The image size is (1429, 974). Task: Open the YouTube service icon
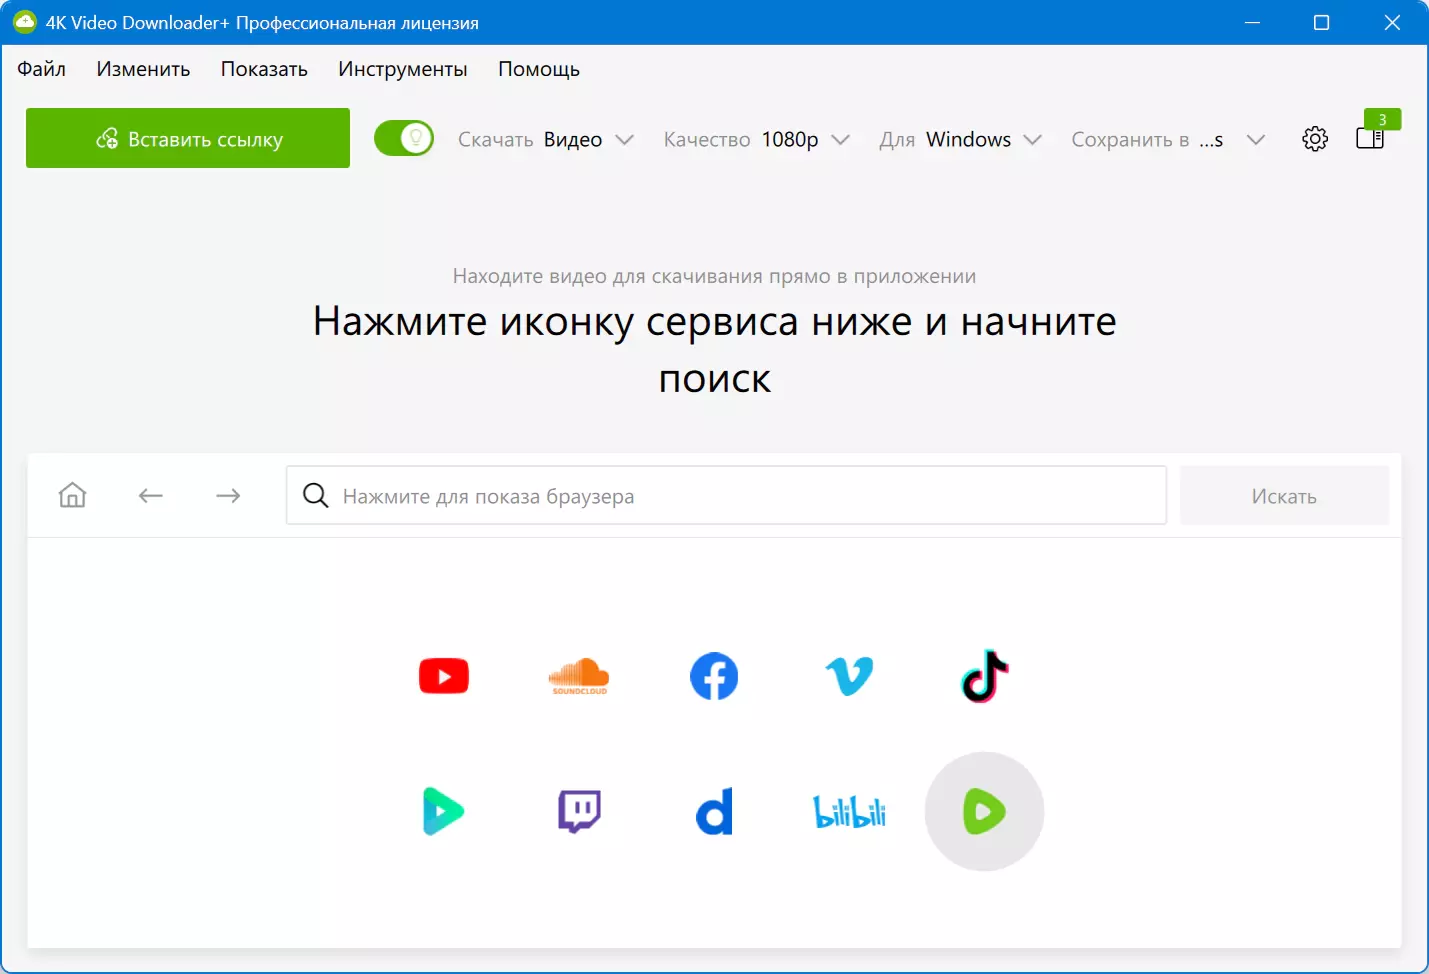[444, 676]
